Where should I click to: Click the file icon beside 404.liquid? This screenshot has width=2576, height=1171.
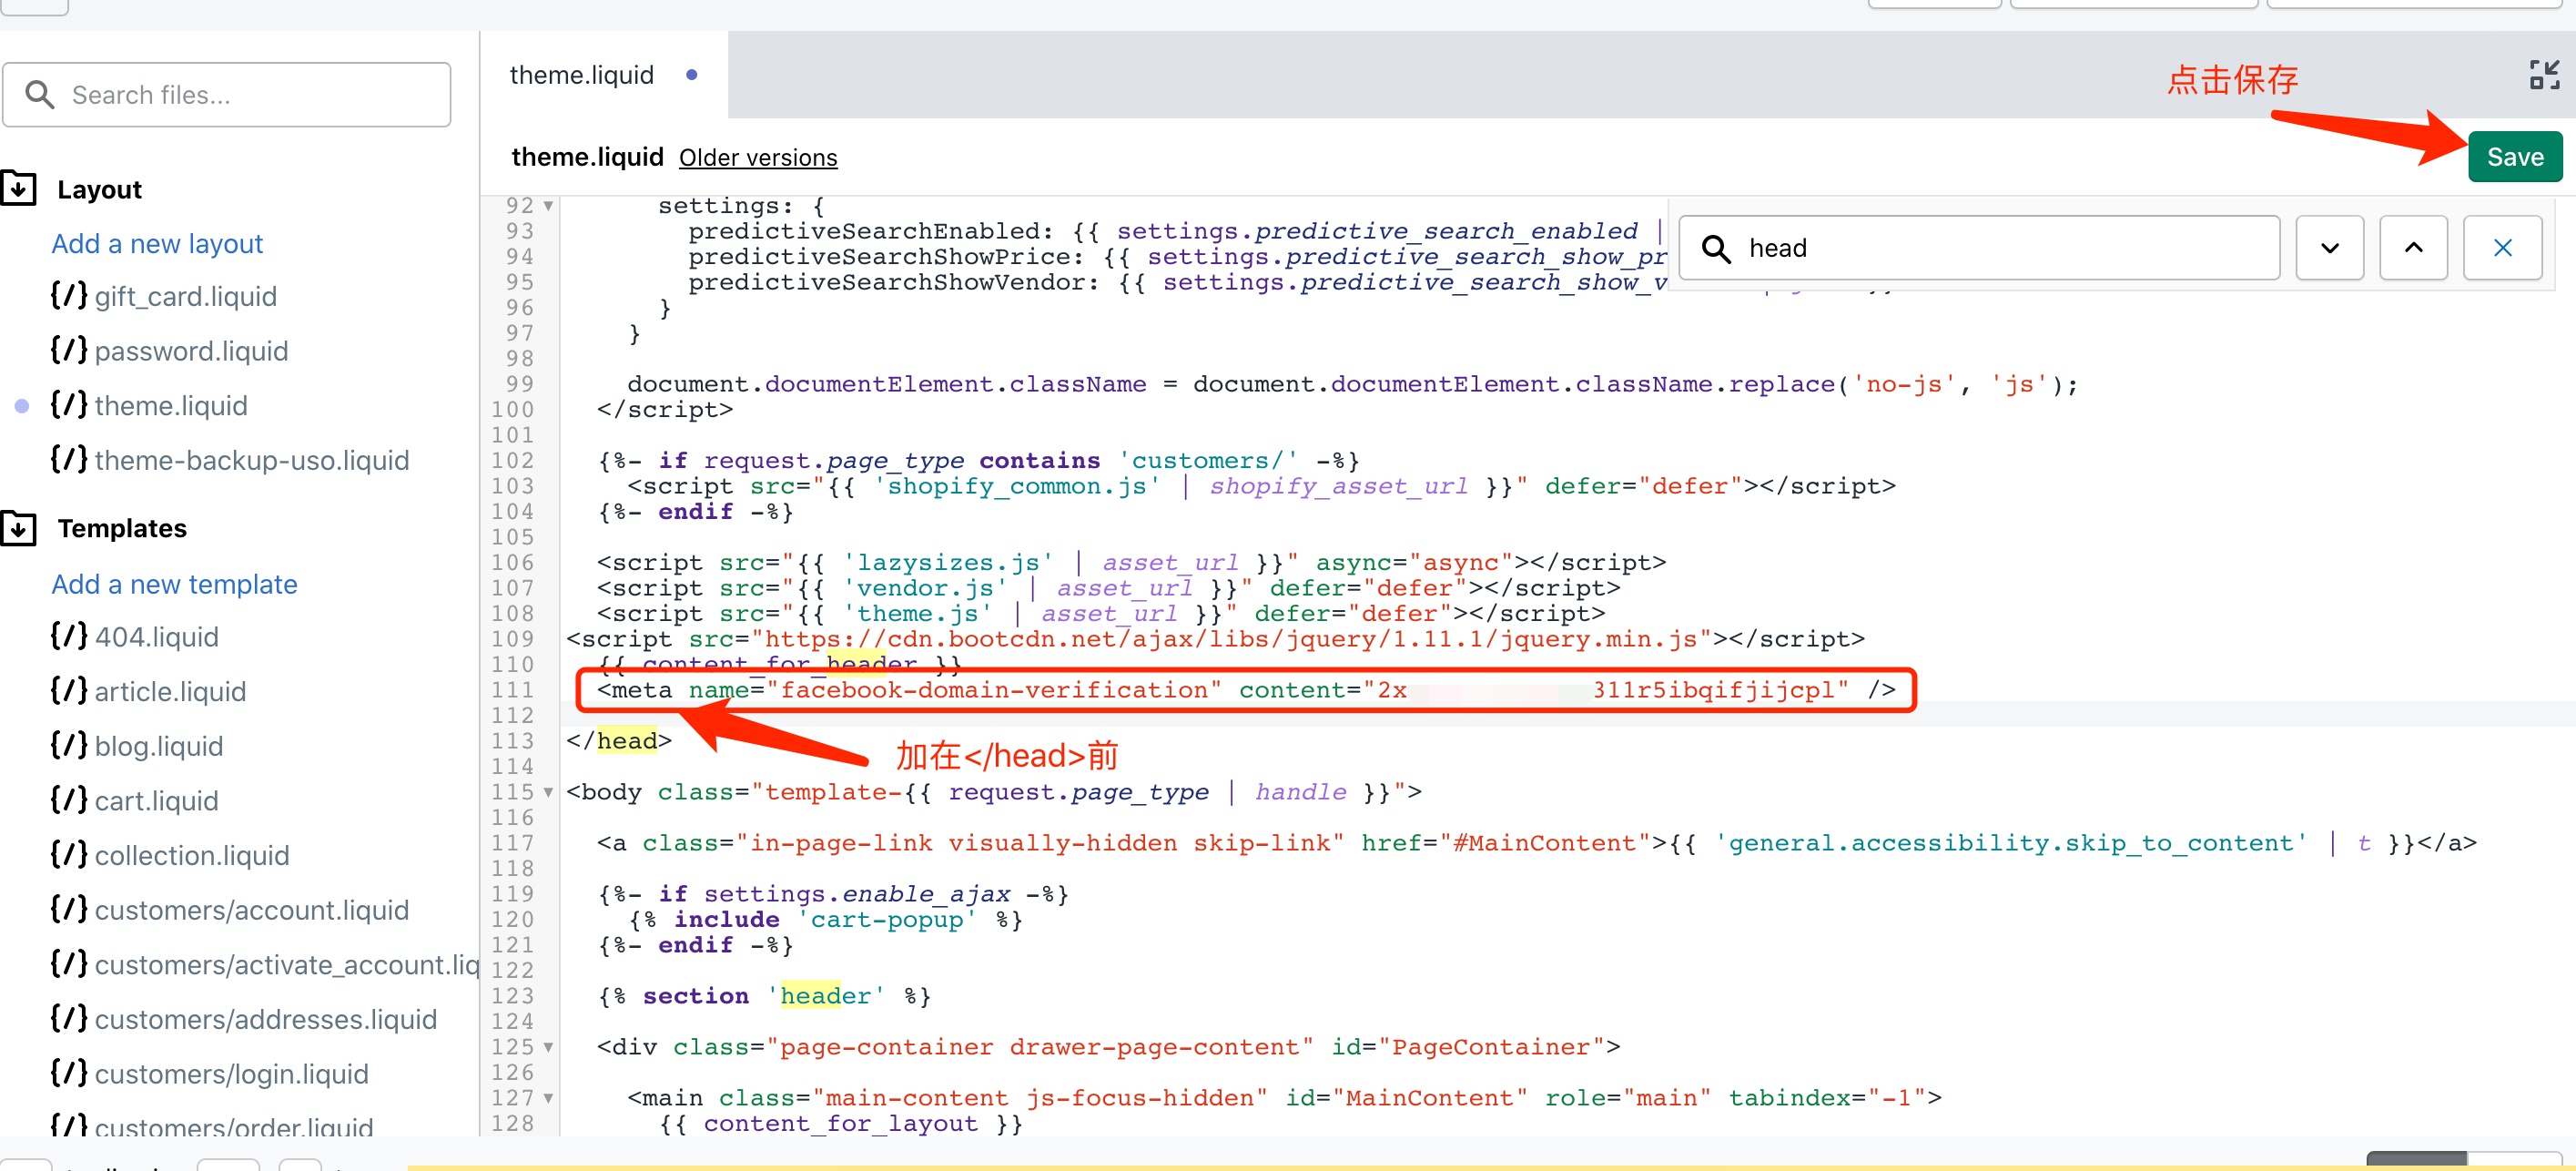pyautogui.click(x=69, y=636)
